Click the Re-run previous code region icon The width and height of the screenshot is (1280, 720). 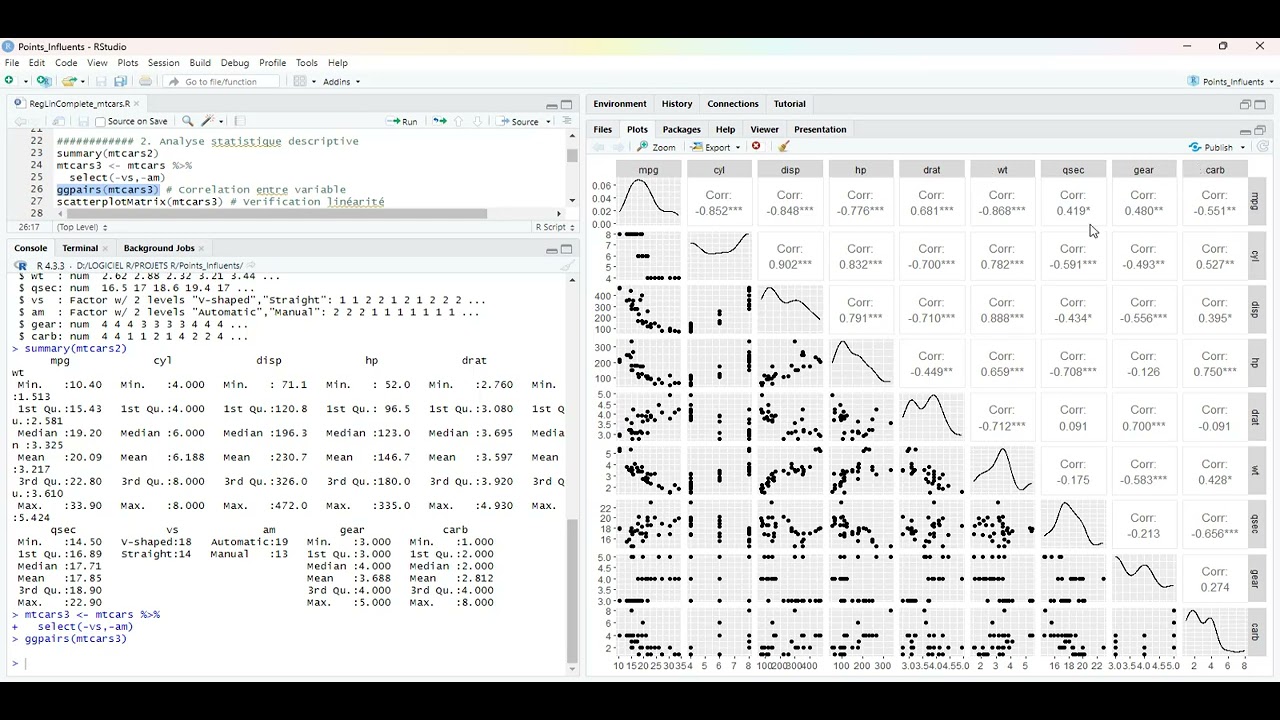pyautogui.click(x=439, y=121)
